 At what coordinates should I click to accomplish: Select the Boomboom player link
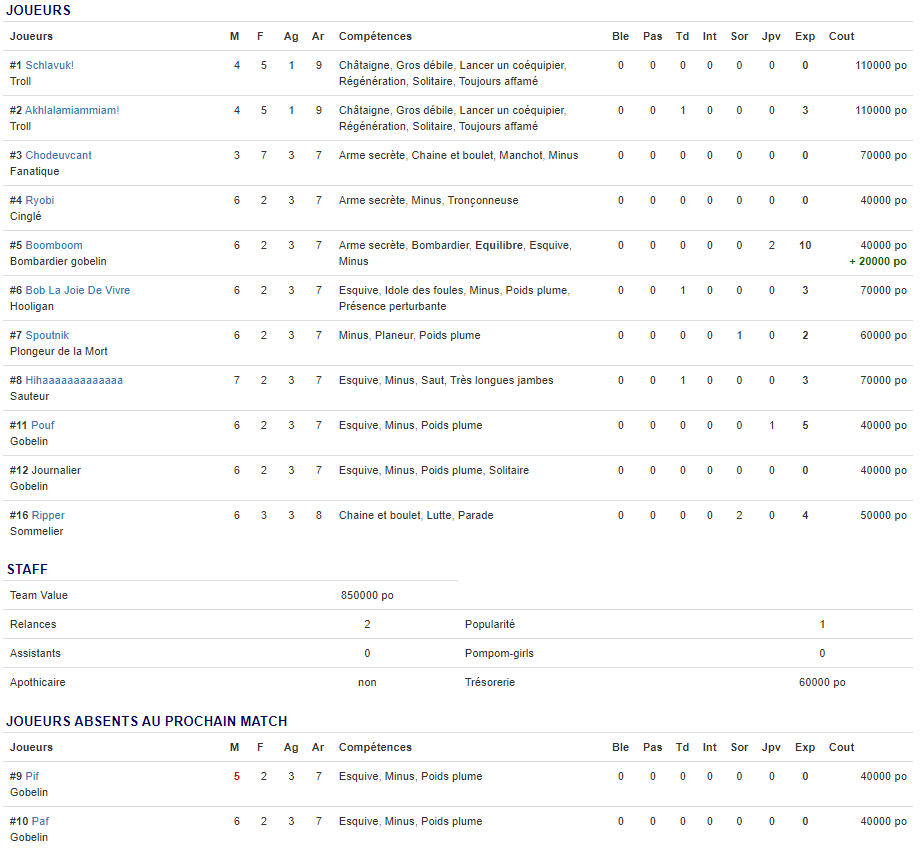[53, 245]
